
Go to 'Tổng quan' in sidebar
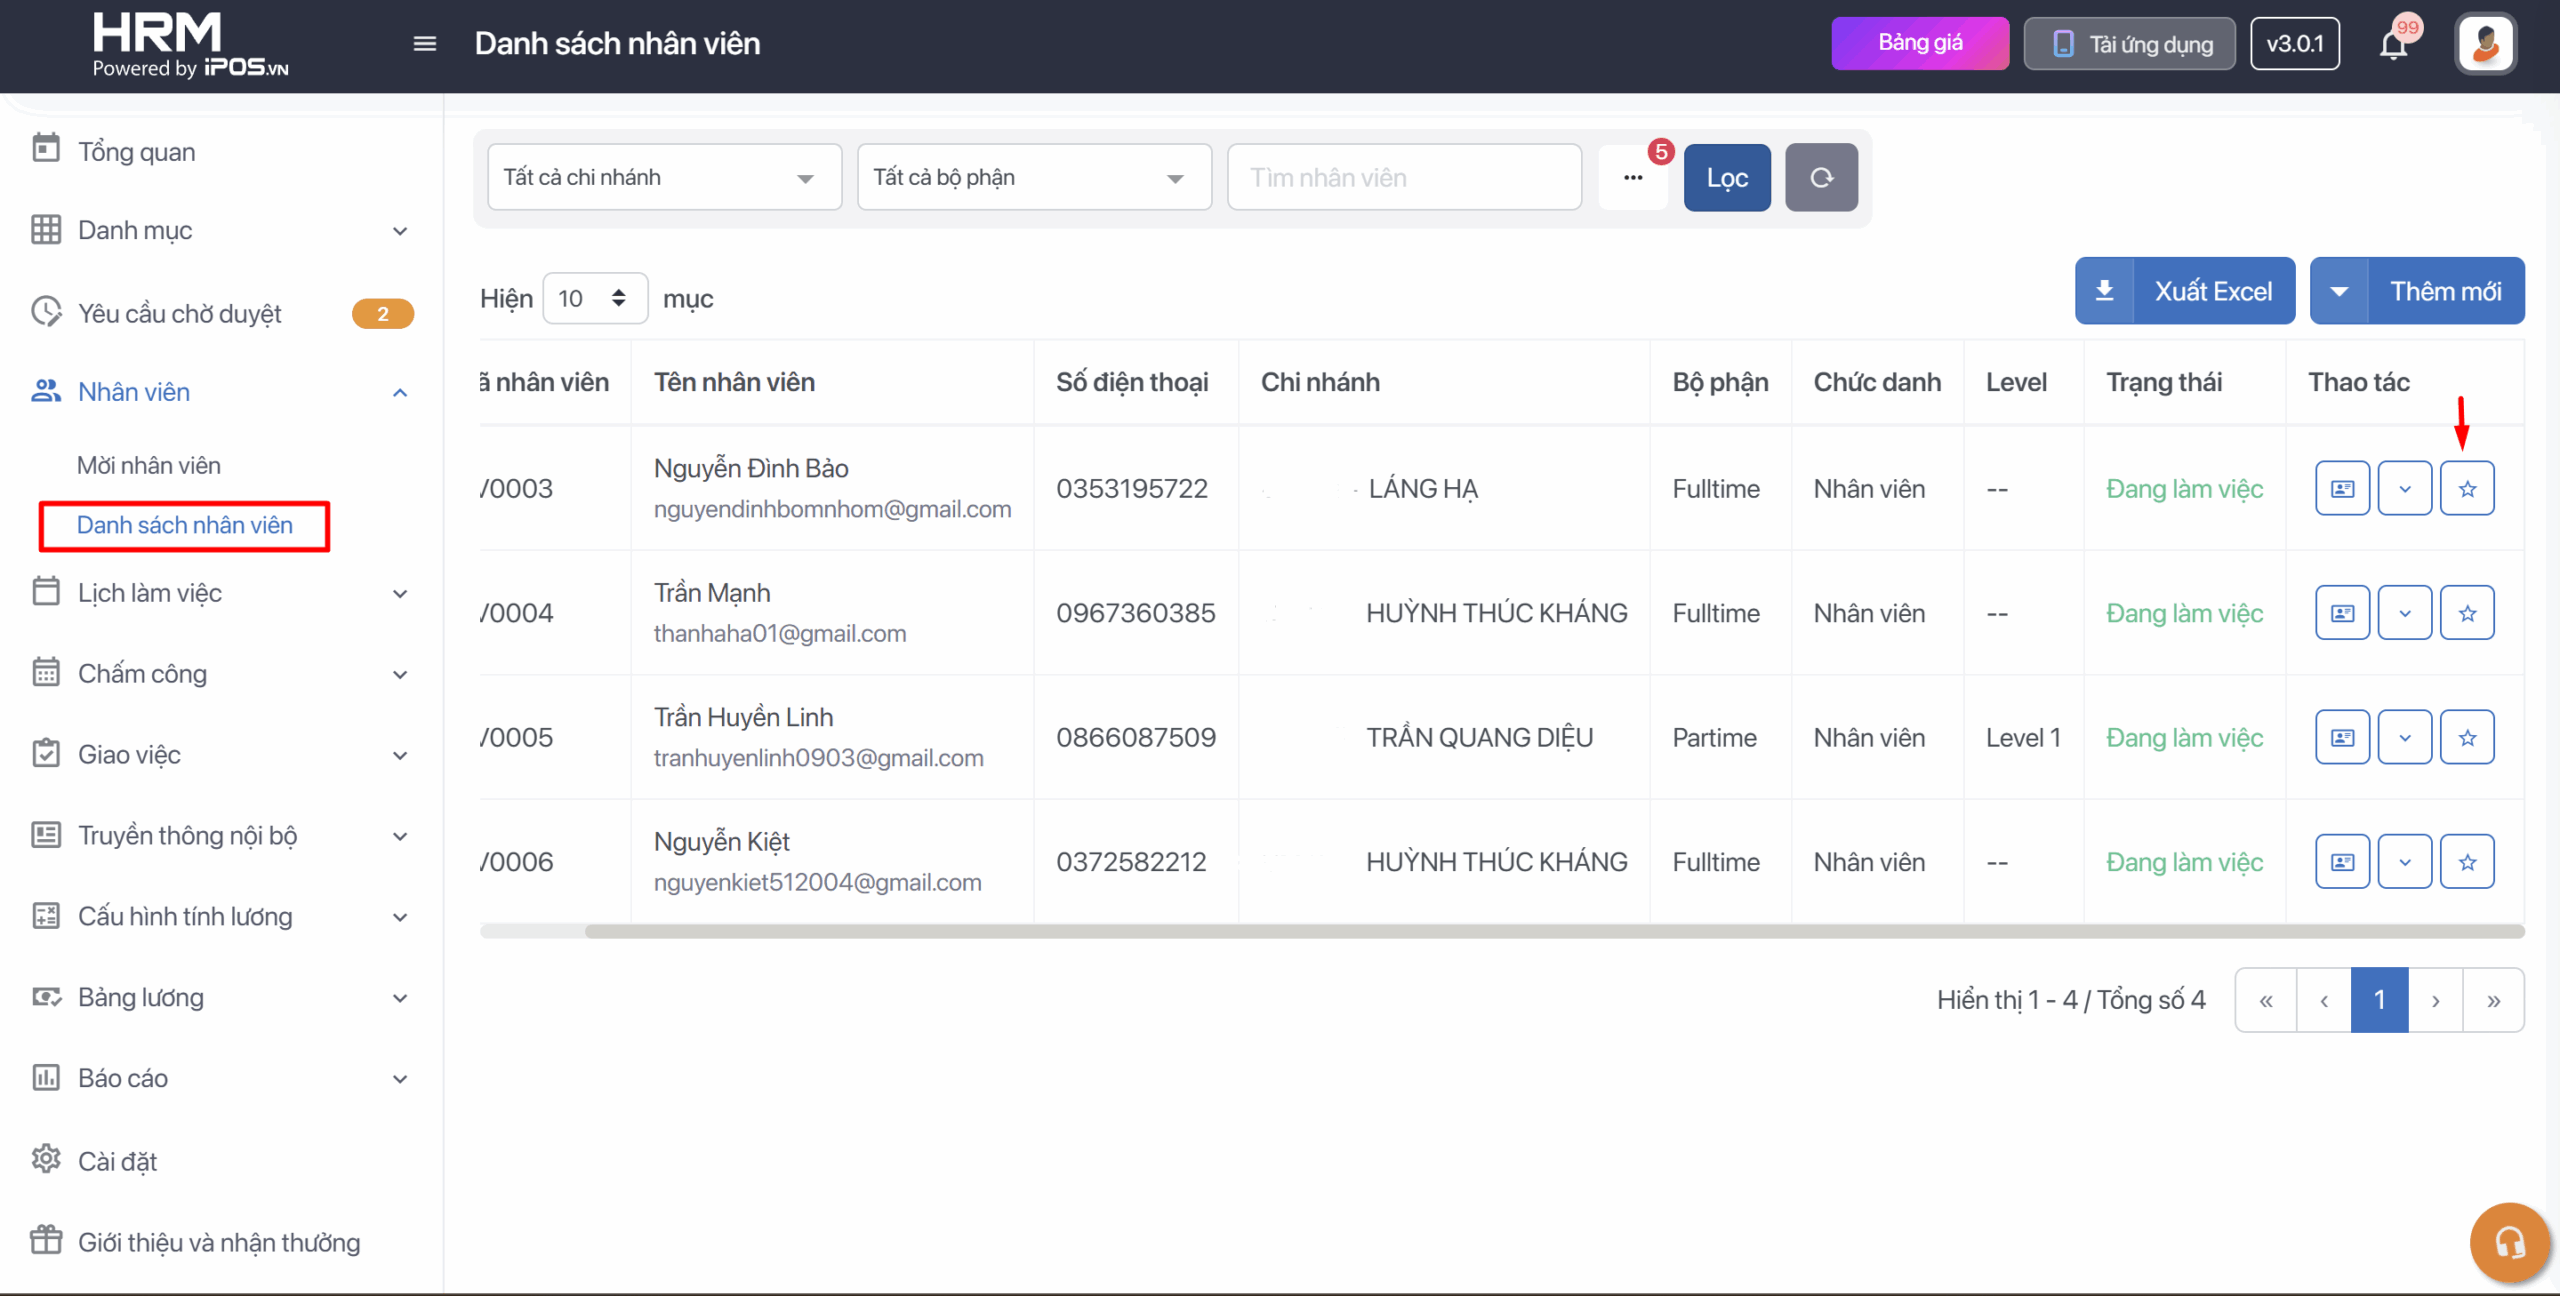pyautogui.click(x=137, y=152)
